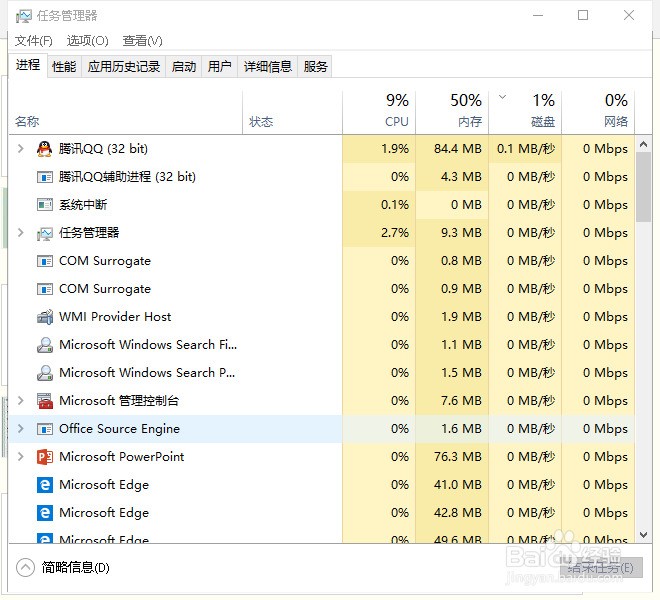Select the 进程 tab

pos(28,65)
